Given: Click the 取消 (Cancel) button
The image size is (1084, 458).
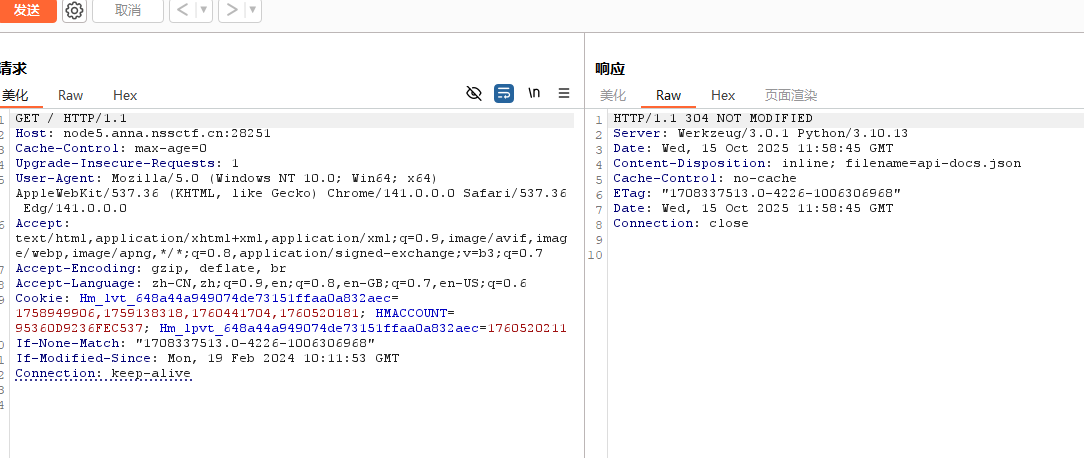Looking at the screenshot, I should point(128,10).
